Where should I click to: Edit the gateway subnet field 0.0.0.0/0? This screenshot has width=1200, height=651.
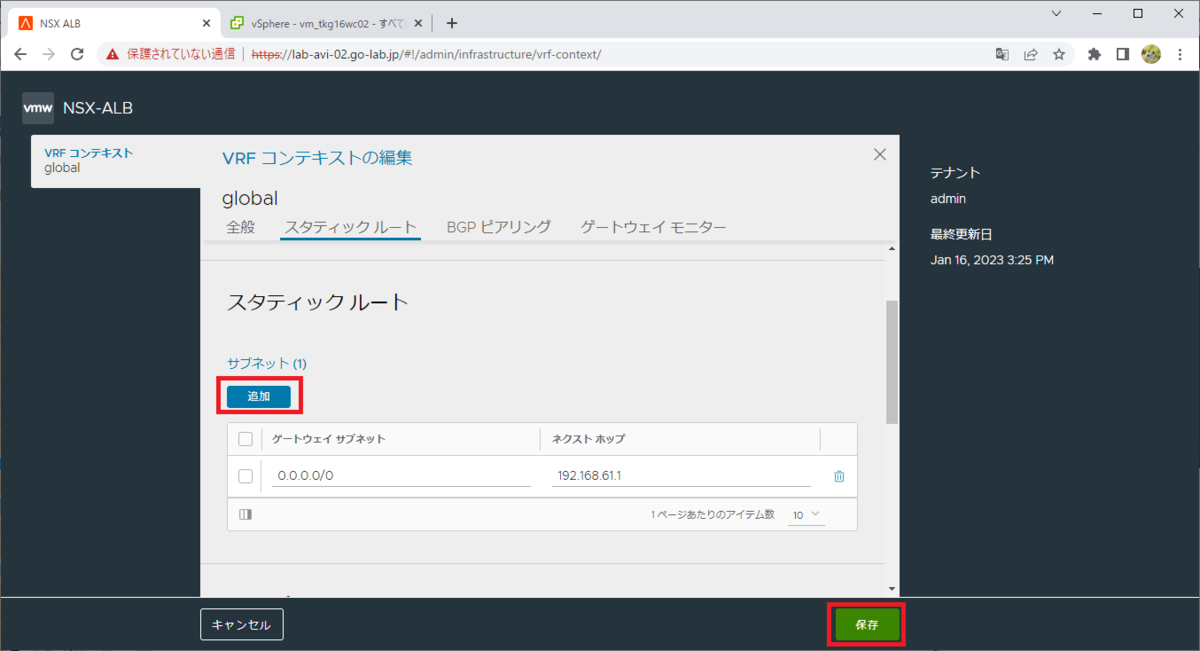(401, 476)
